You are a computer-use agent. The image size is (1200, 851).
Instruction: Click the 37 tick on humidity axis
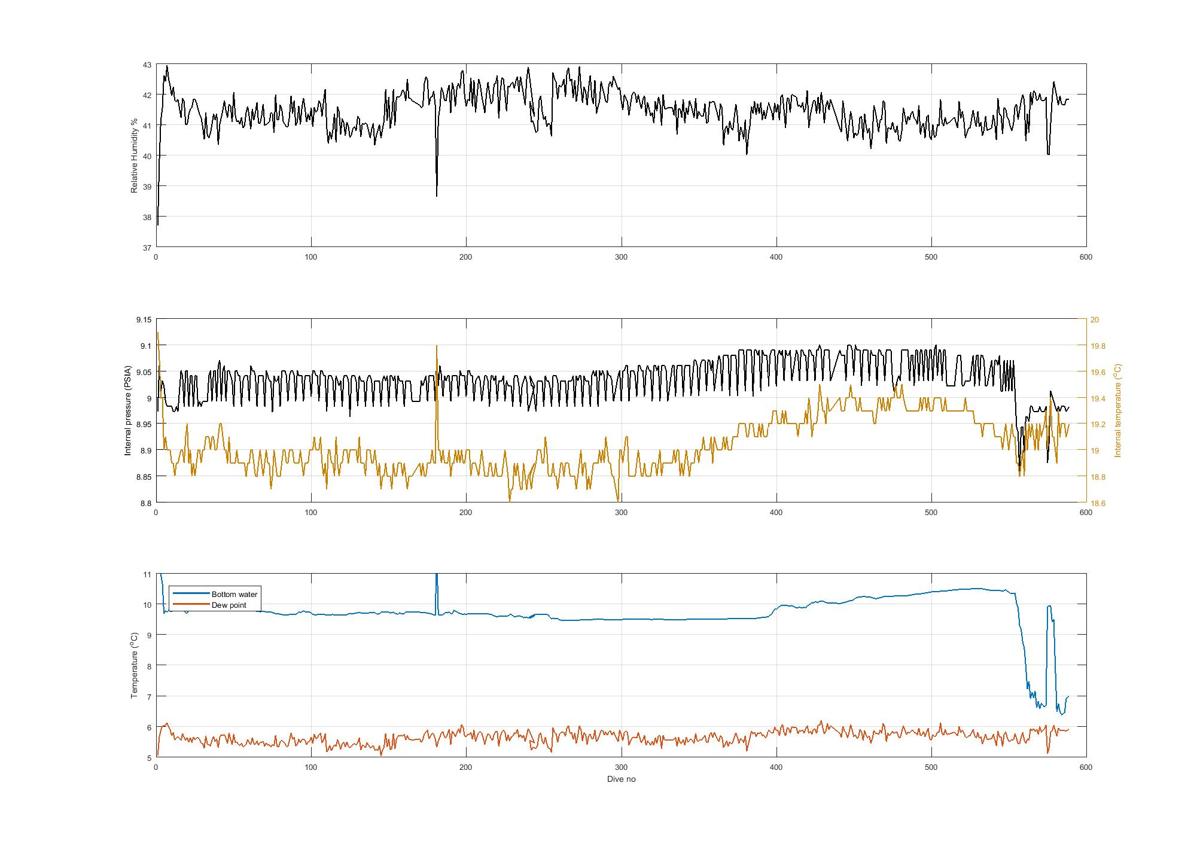pyautogui.click(x=147, y=247)
